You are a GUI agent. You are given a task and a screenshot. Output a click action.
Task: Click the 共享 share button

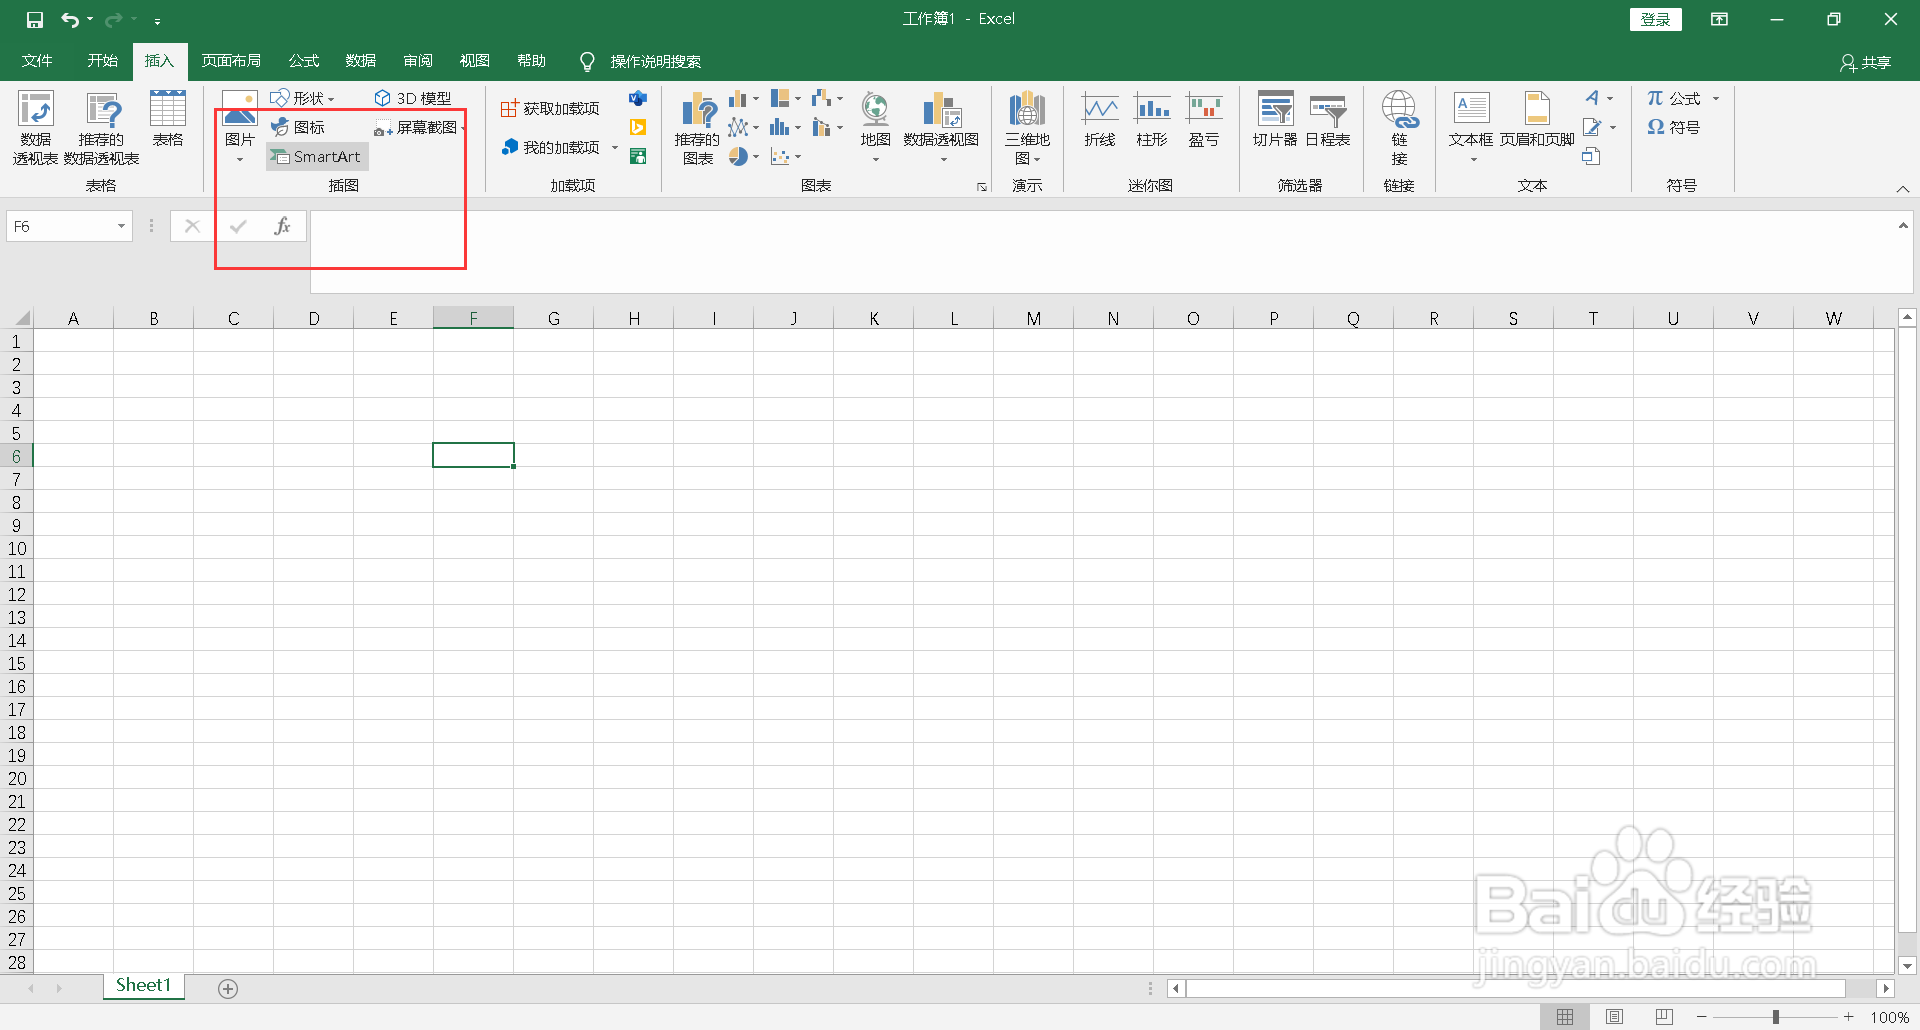pyautogui.click(x=1866, y=62)
